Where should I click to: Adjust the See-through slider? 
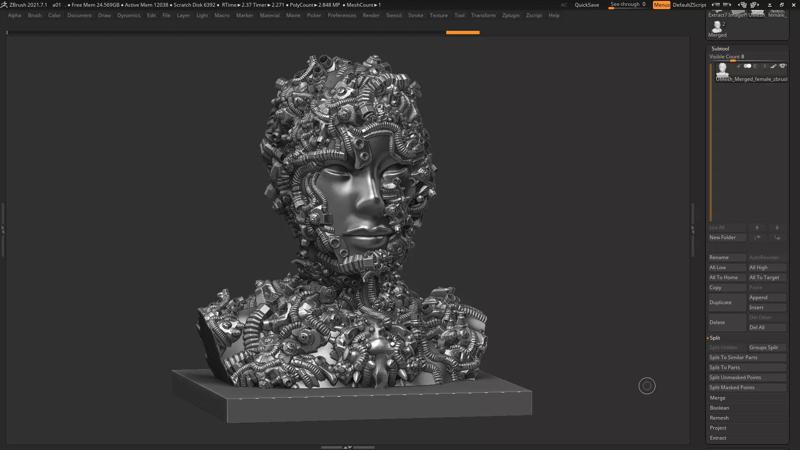tap(627, 5)
